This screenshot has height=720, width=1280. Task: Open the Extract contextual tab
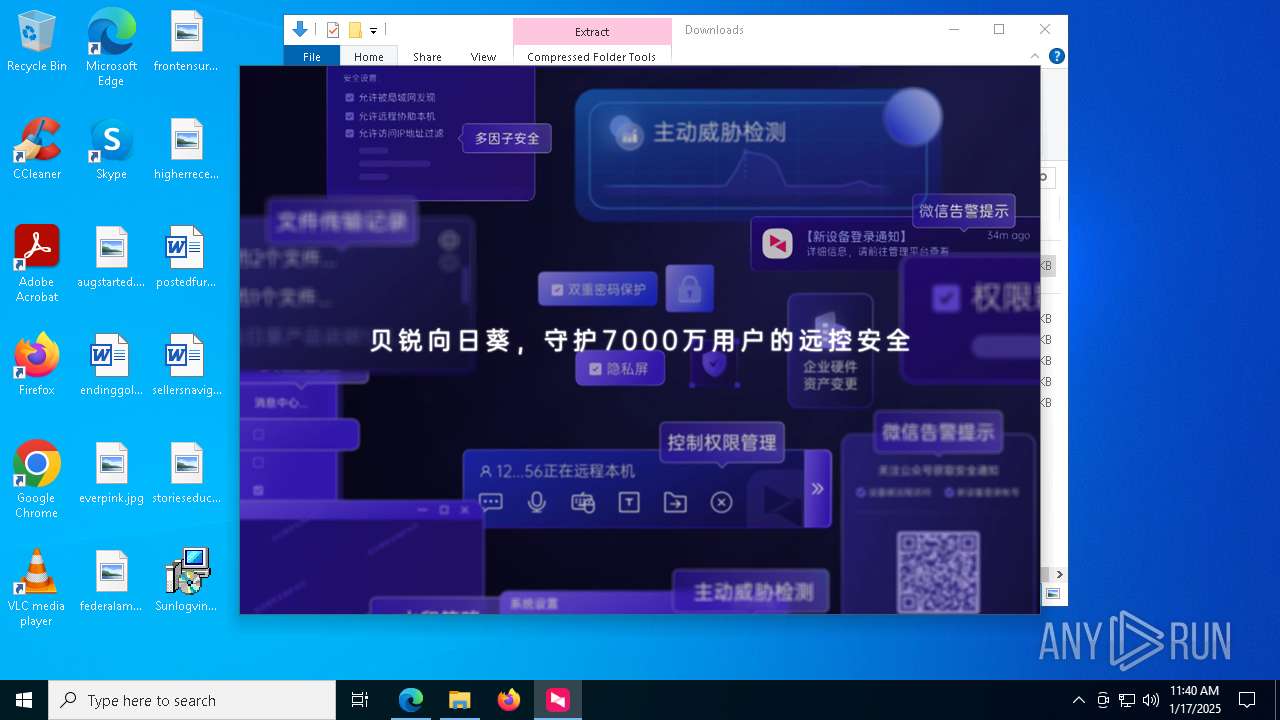[592, 32]
